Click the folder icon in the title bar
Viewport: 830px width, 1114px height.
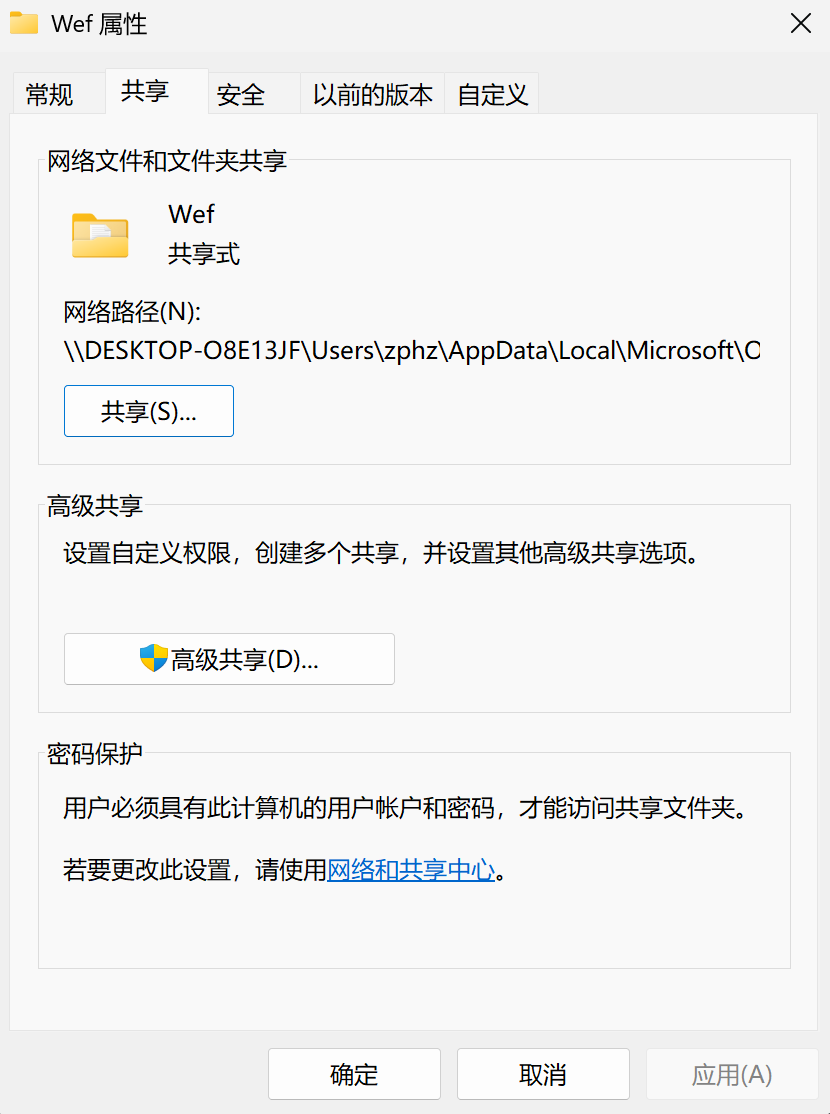point(24,24)
